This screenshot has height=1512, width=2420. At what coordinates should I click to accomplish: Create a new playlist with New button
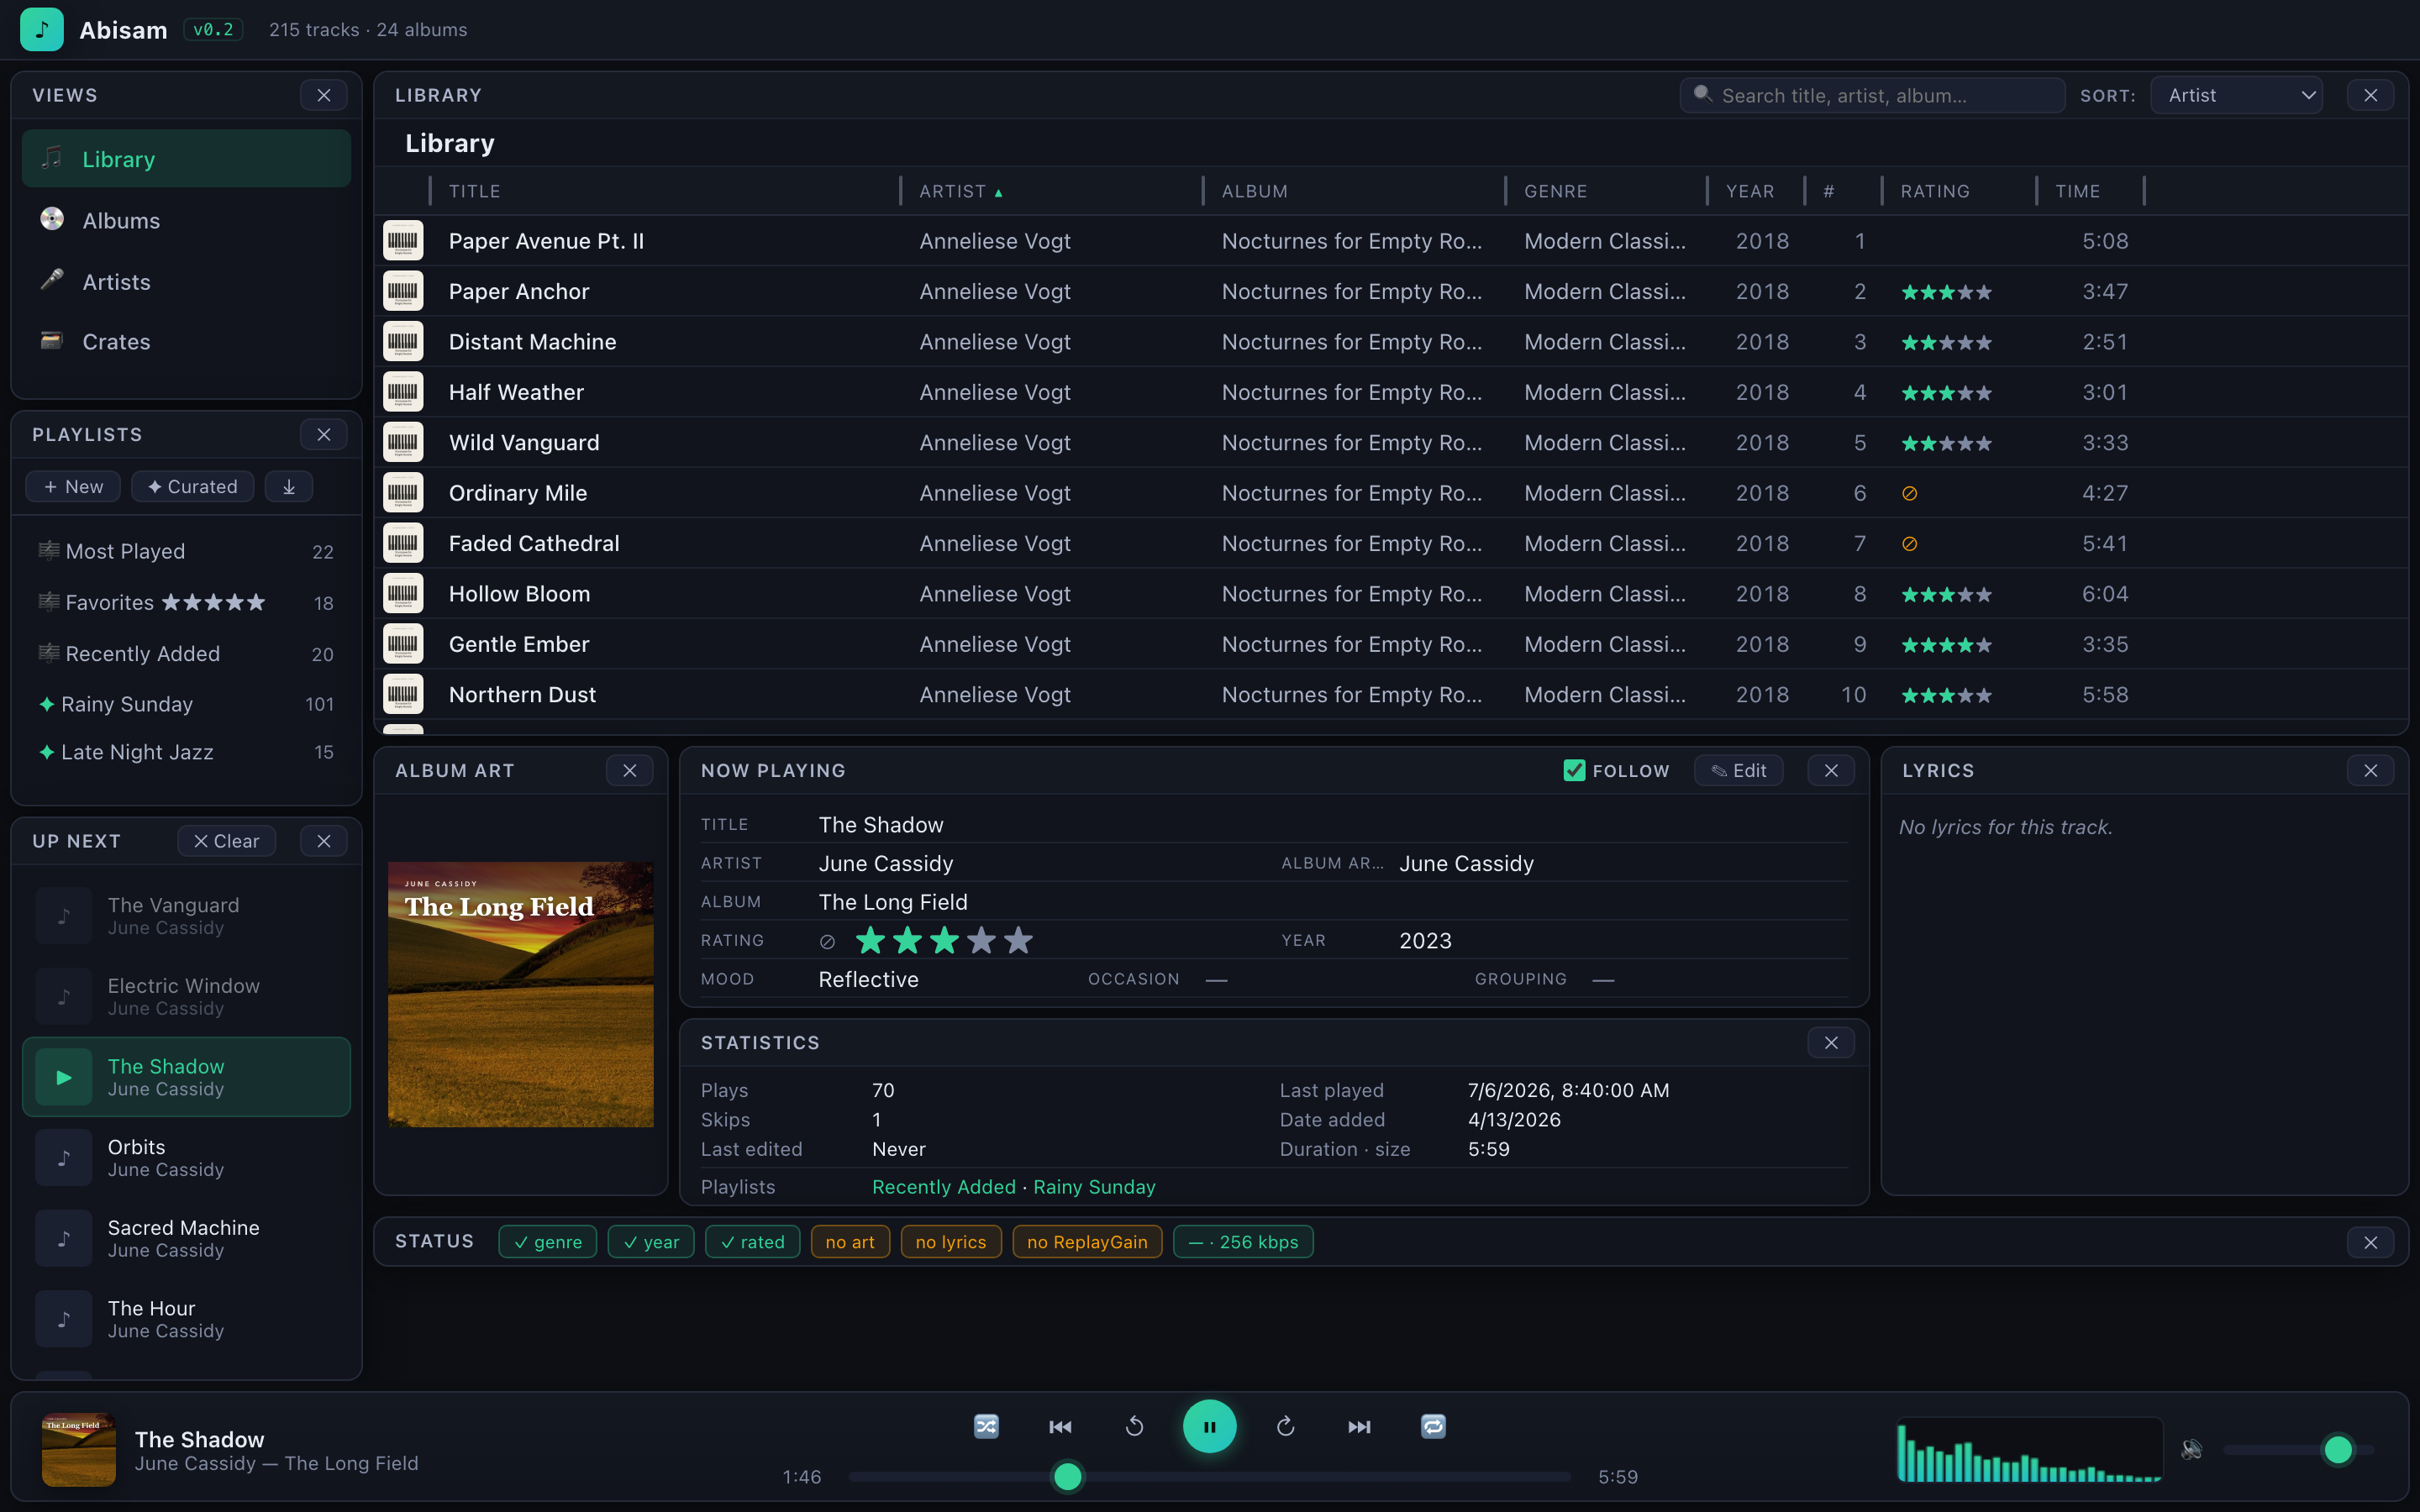73,486
